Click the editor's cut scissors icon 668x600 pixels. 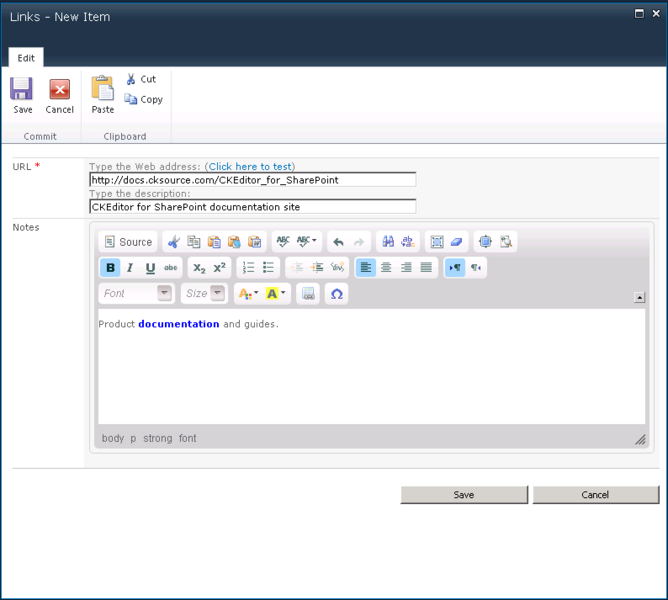click(174, 242)
